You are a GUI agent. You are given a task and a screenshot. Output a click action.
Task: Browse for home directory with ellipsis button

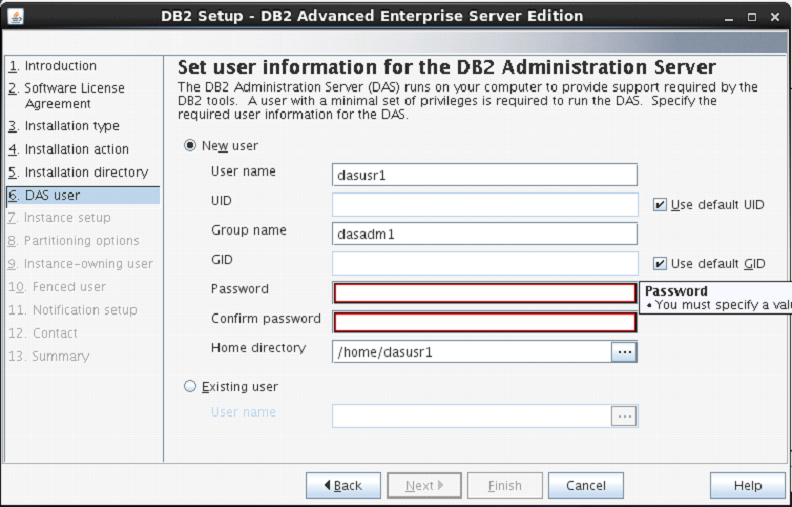624,352
